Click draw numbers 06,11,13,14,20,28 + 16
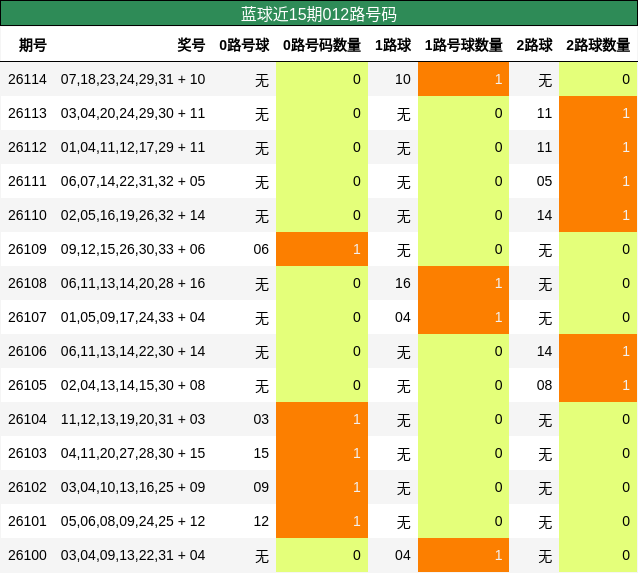The height and width of the screenshot is (573, 638). point(133,283)
